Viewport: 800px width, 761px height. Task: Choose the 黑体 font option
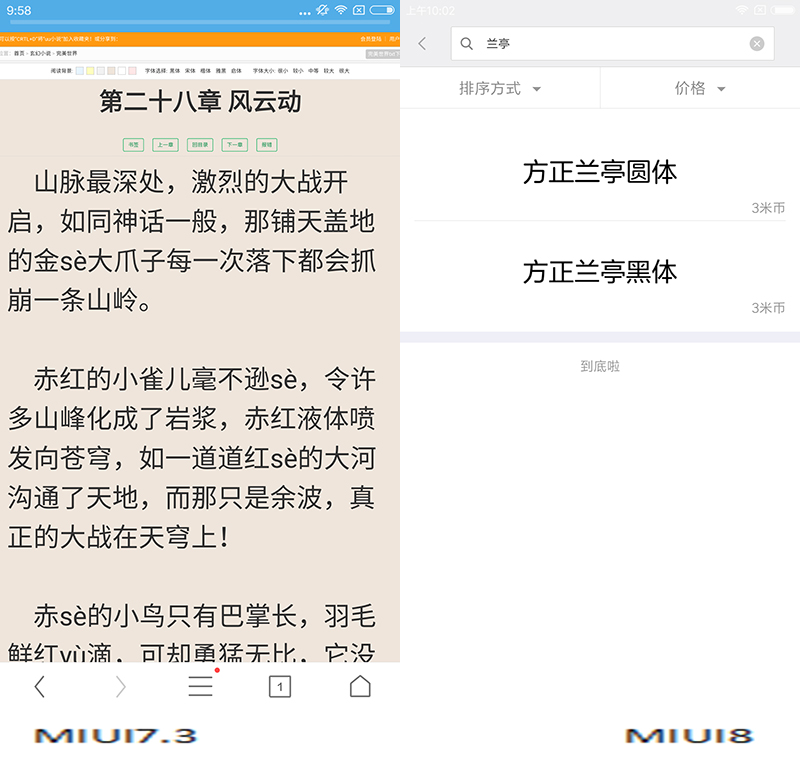pos(174,71)
